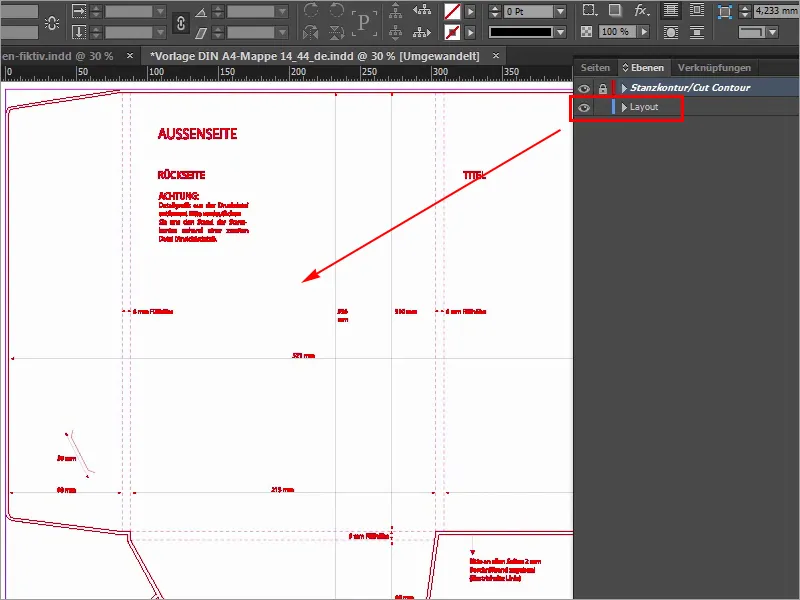Select the rotate 90° icon in the control bar
The image size is (800, 600).
click(x=313, y=10)
